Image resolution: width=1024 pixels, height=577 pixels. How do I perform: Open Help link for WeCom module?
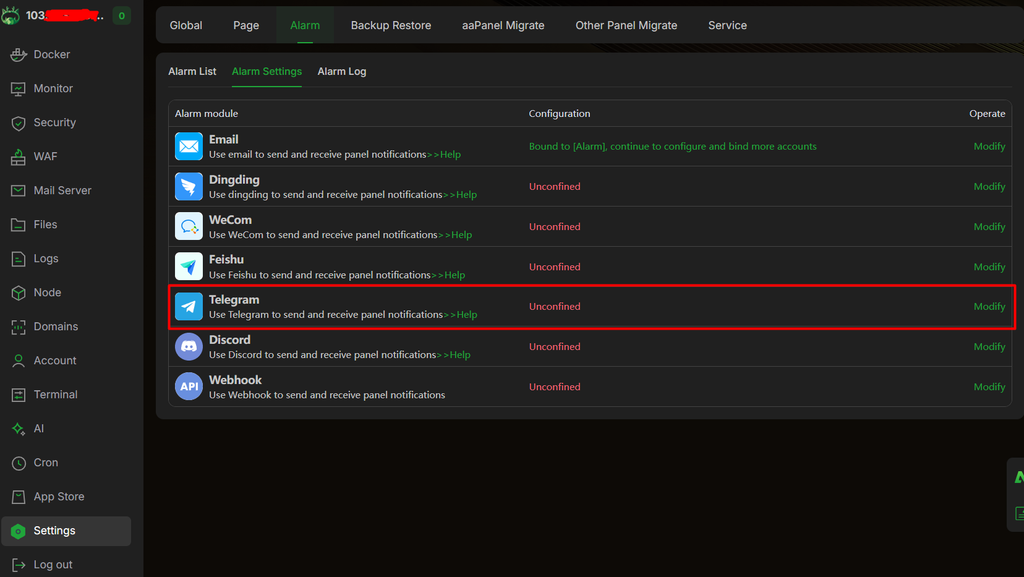point(455,235)
